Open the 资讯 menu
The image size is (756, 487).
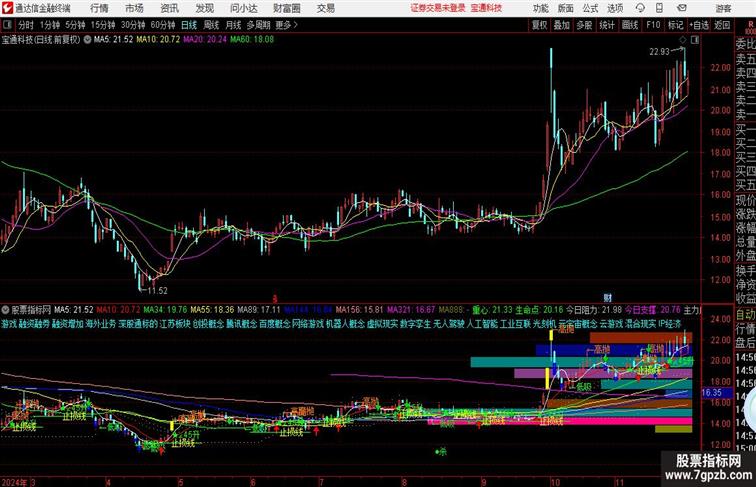170,8
